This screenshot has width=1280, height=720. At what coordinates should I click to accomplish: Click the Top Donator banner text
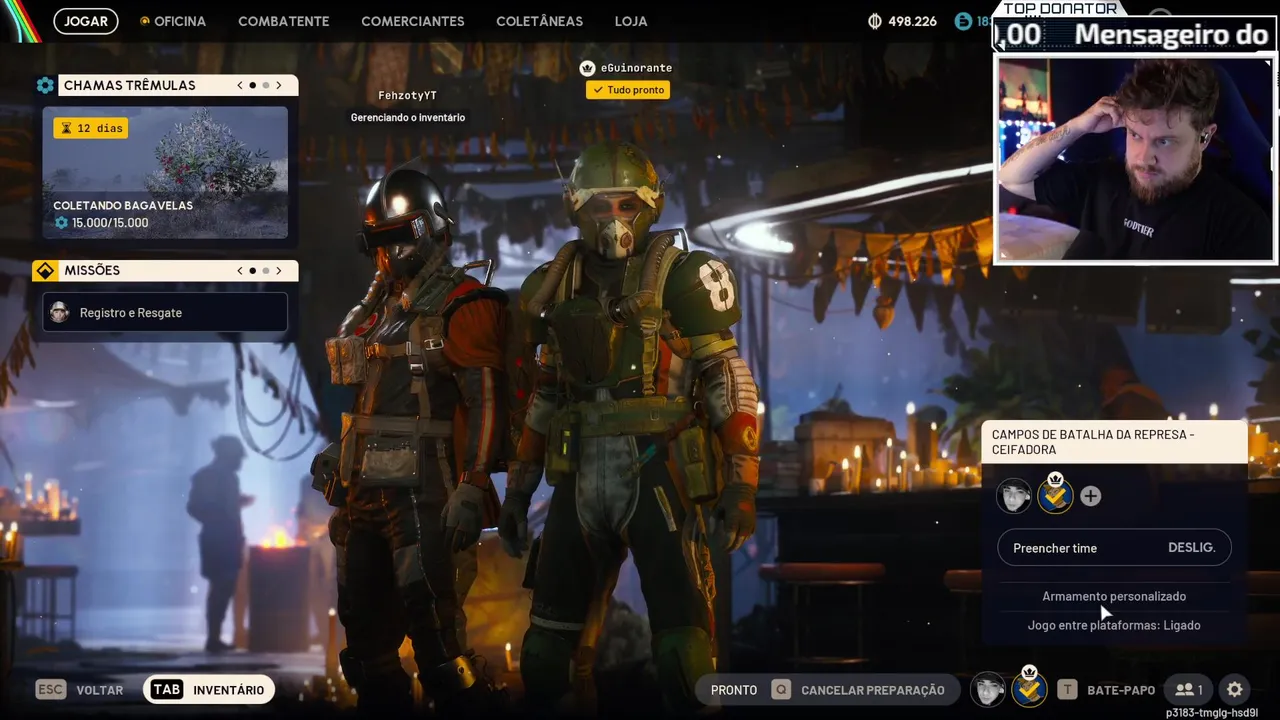1060,8
